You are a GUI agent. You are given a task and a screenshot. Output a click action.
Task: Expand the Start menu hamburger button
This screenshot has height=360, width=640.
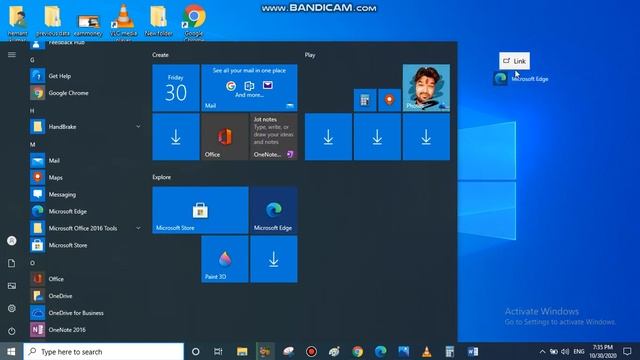click(12, 55)
